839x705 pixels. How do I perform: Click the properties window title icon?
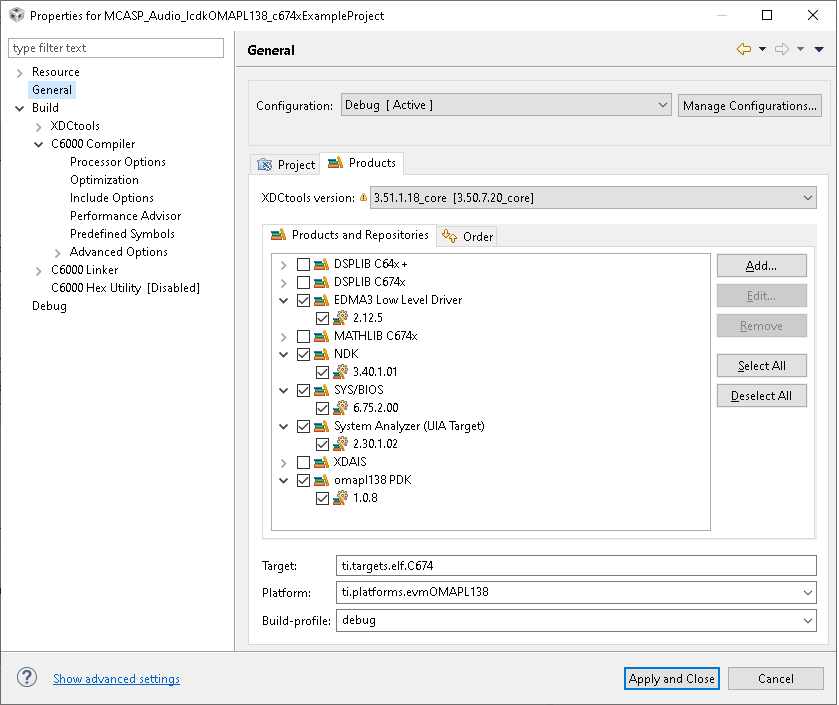(17, 15)
